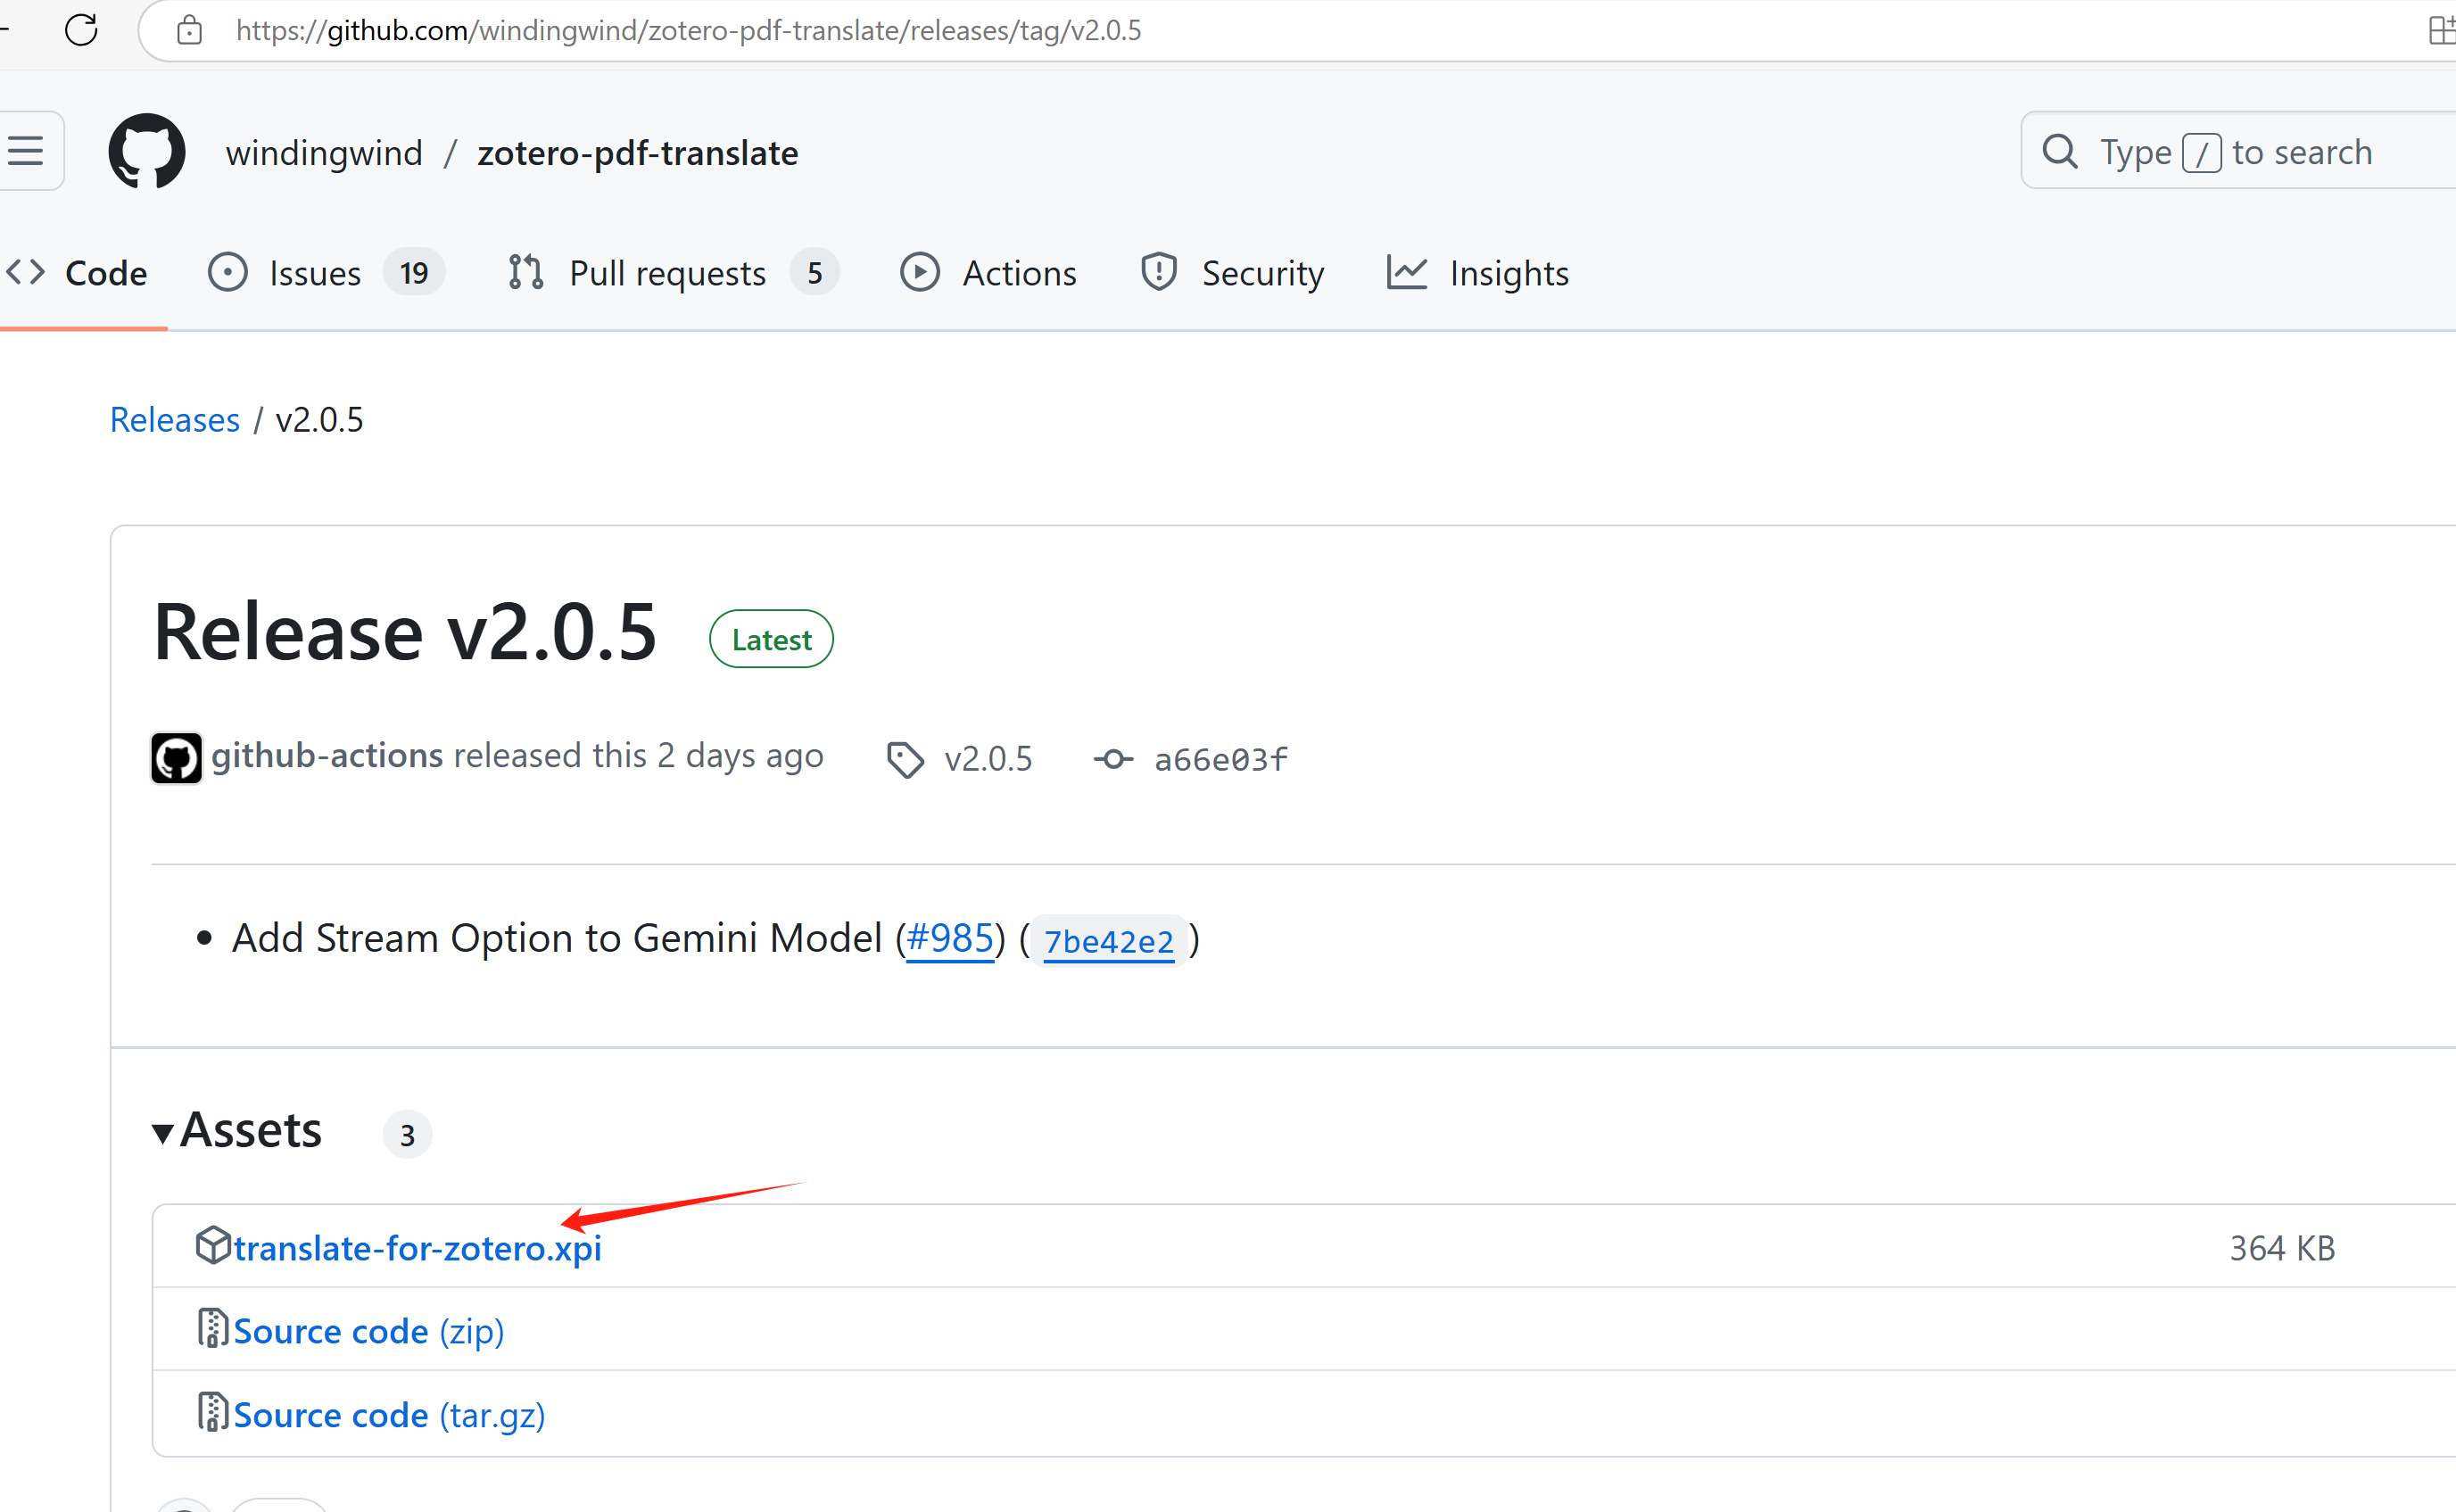Click the commit icon beside a66e03f
Image resolution: width=2456 pixels, height=1512 pixels.
coord(1113,760)
